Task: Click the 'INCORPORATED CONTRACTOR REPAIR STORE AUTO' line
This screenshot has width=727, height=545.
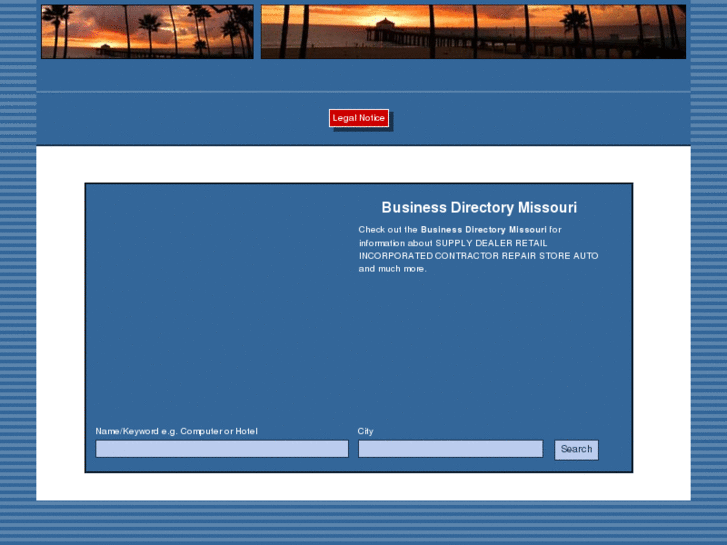Action: pyautogui.click(x=478, y=256)
